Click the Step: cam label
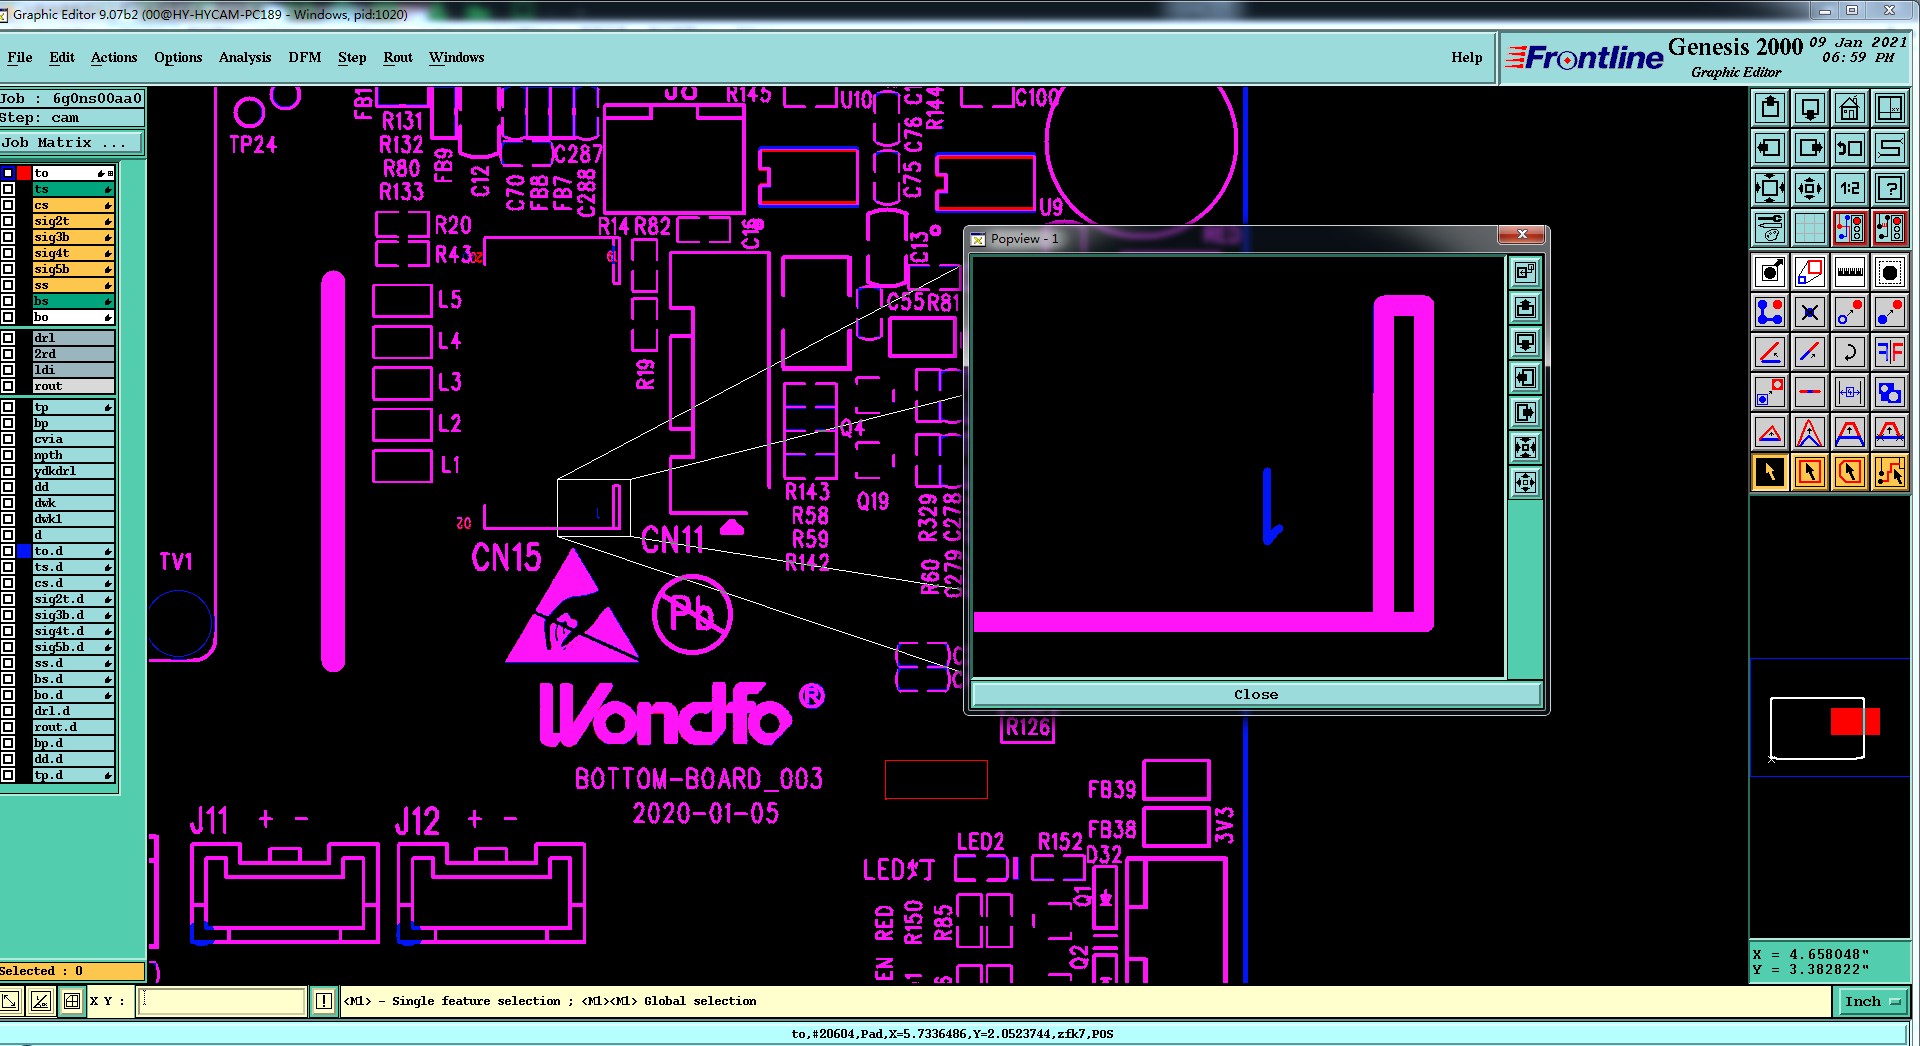Image resolution: width=1920 pixels, height=1046 pixels. (x=72, y=117)
